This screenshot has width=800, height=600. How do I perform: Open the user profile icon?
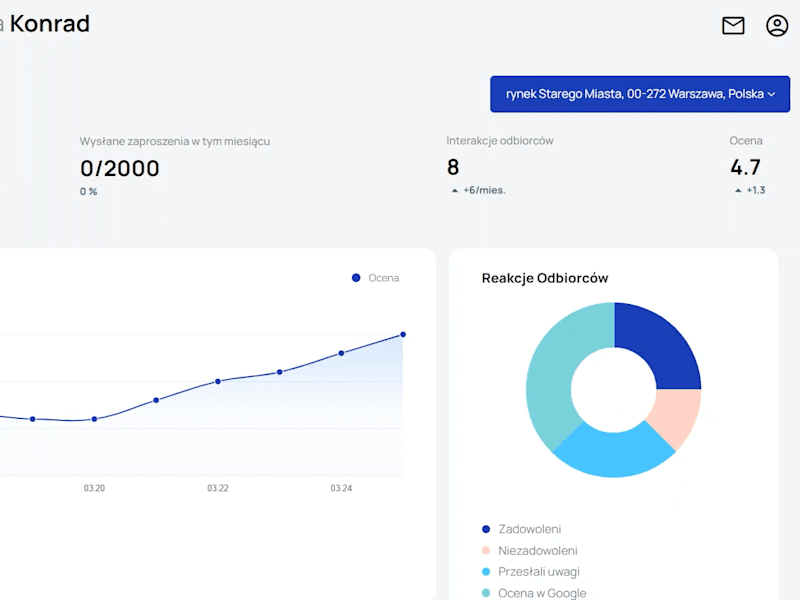click(x=777, y=26)
